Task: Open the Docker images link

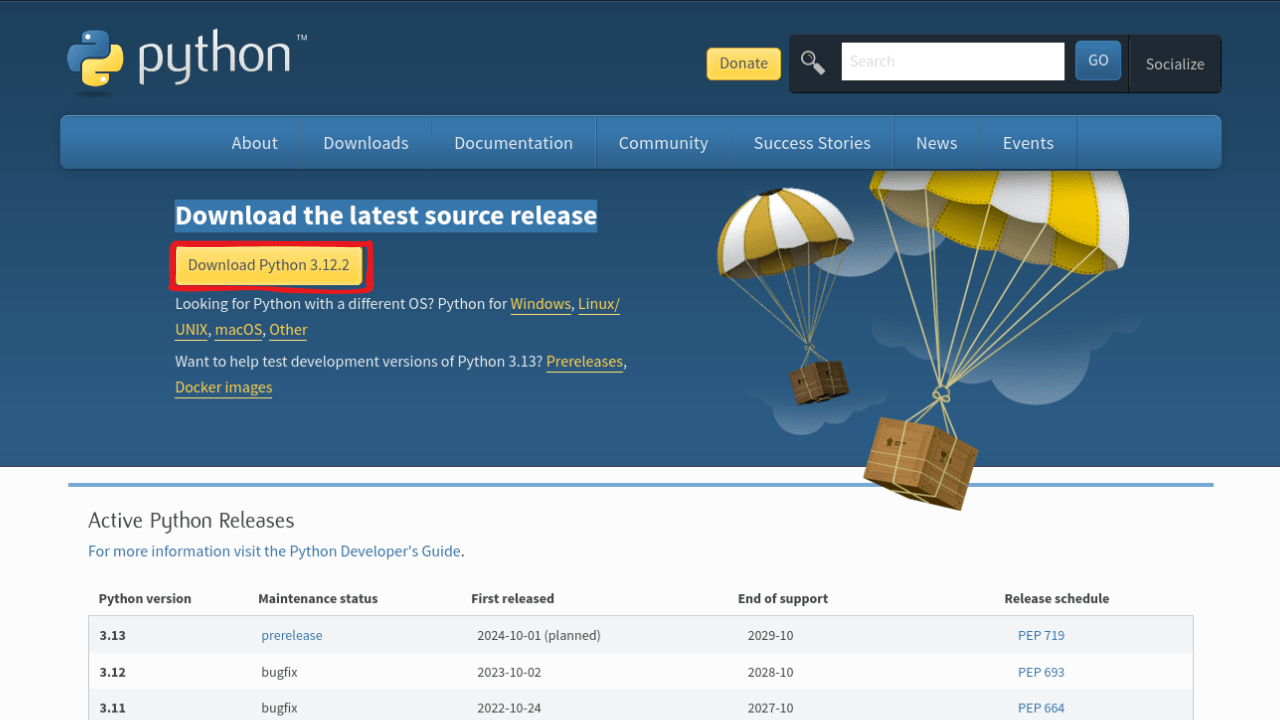Action: point(223,388)
